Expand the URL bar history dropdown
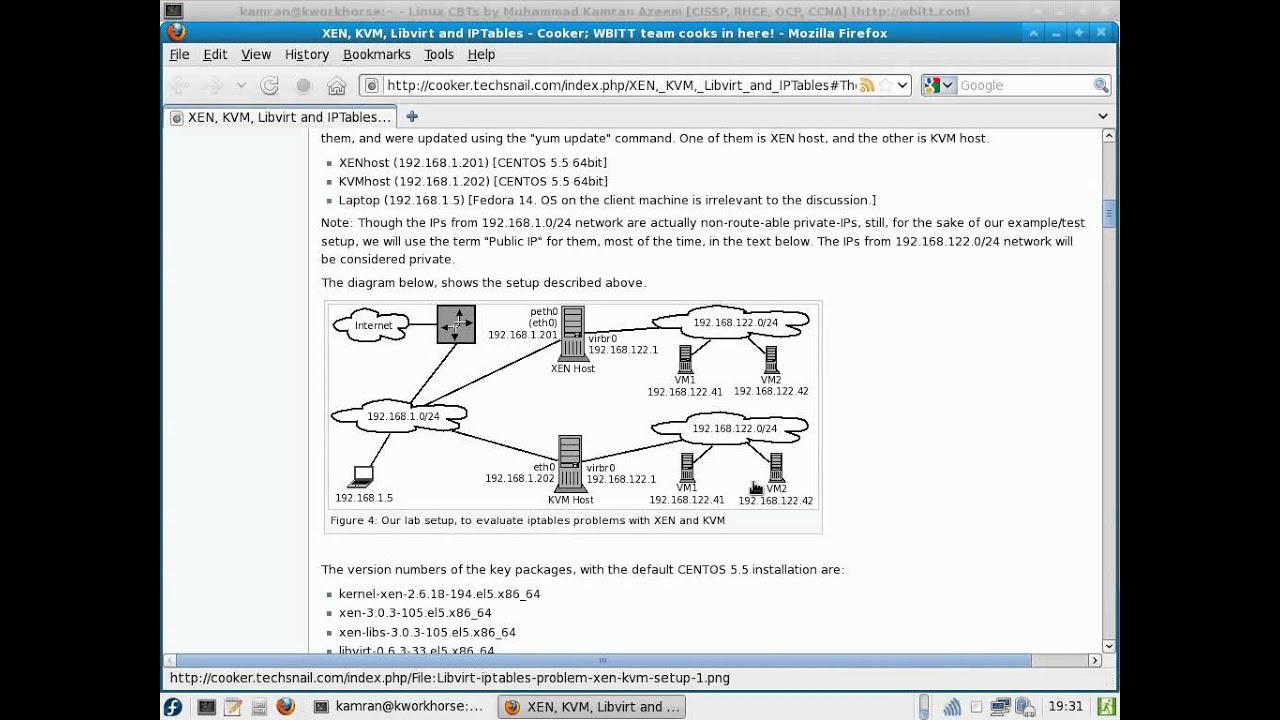 [902, 86]
